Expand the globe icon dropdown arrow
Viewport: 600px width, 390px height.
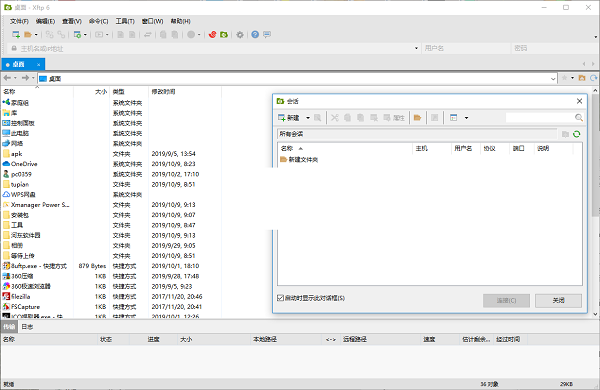(199, 34)
